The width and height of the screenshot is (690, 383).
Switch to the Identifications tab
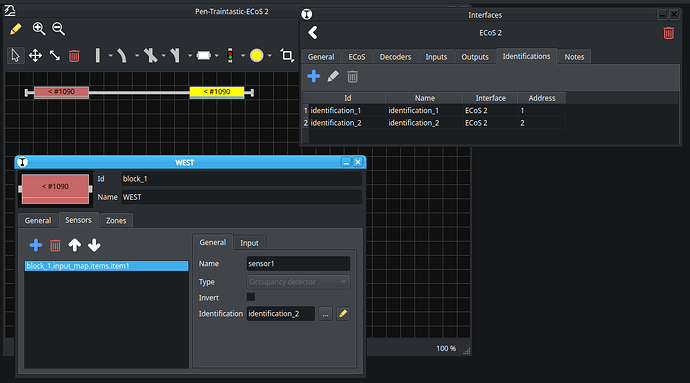[526, 56]
